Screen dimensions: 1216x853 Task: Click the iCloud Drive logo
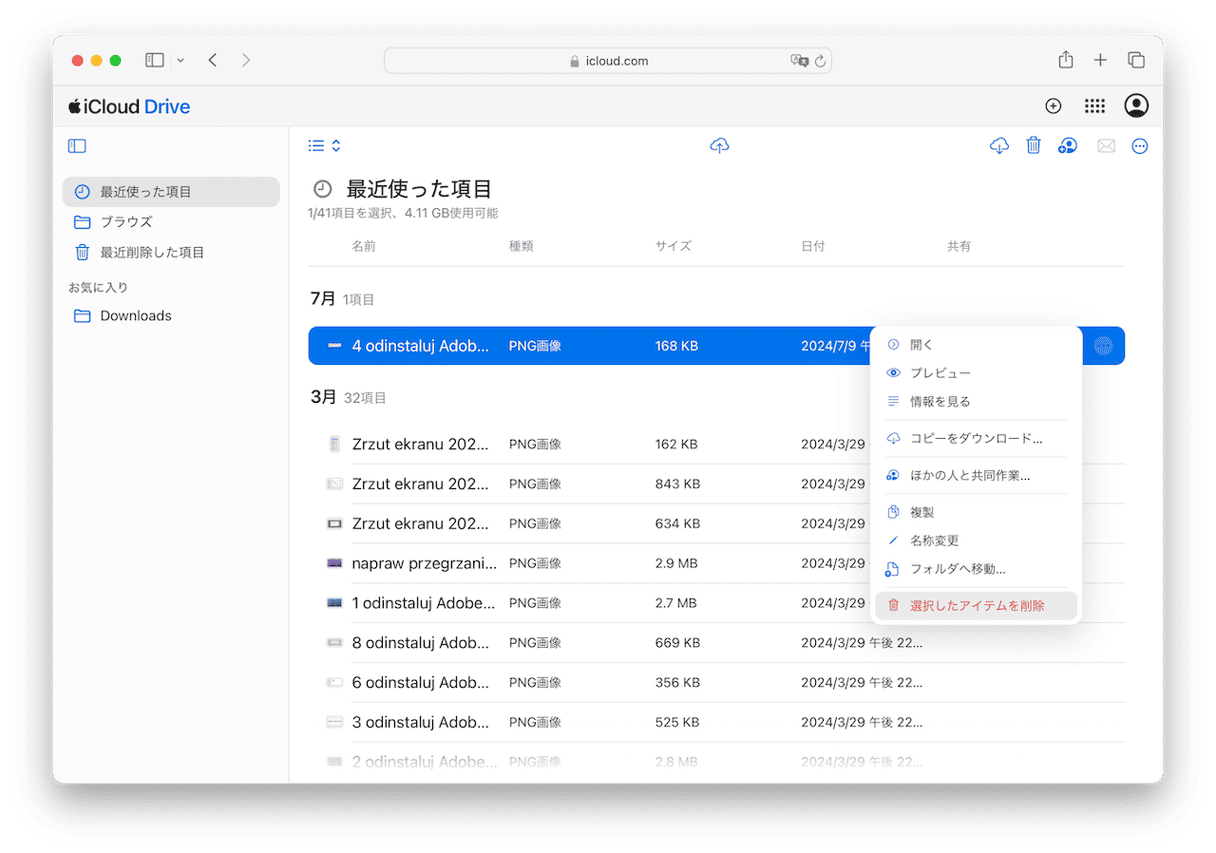coord(129,107)
